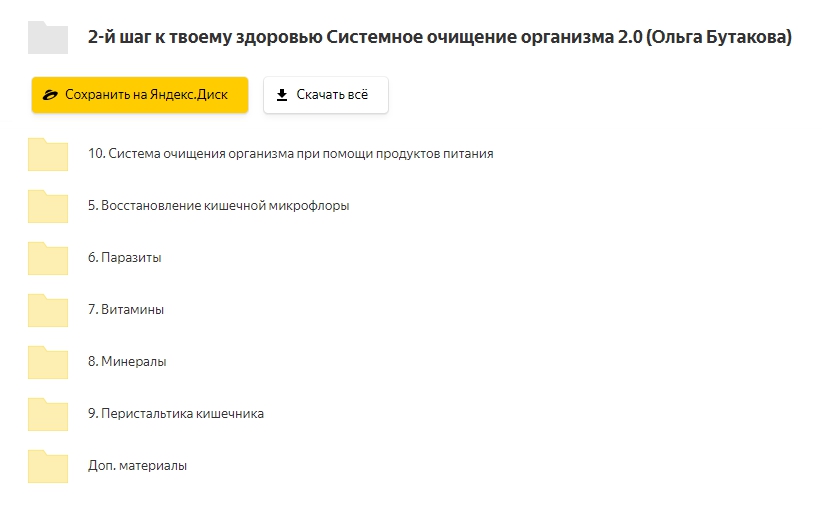
Task: Click the folder icon for '10. Система очищения организма'
Action: tap(48, 154)
